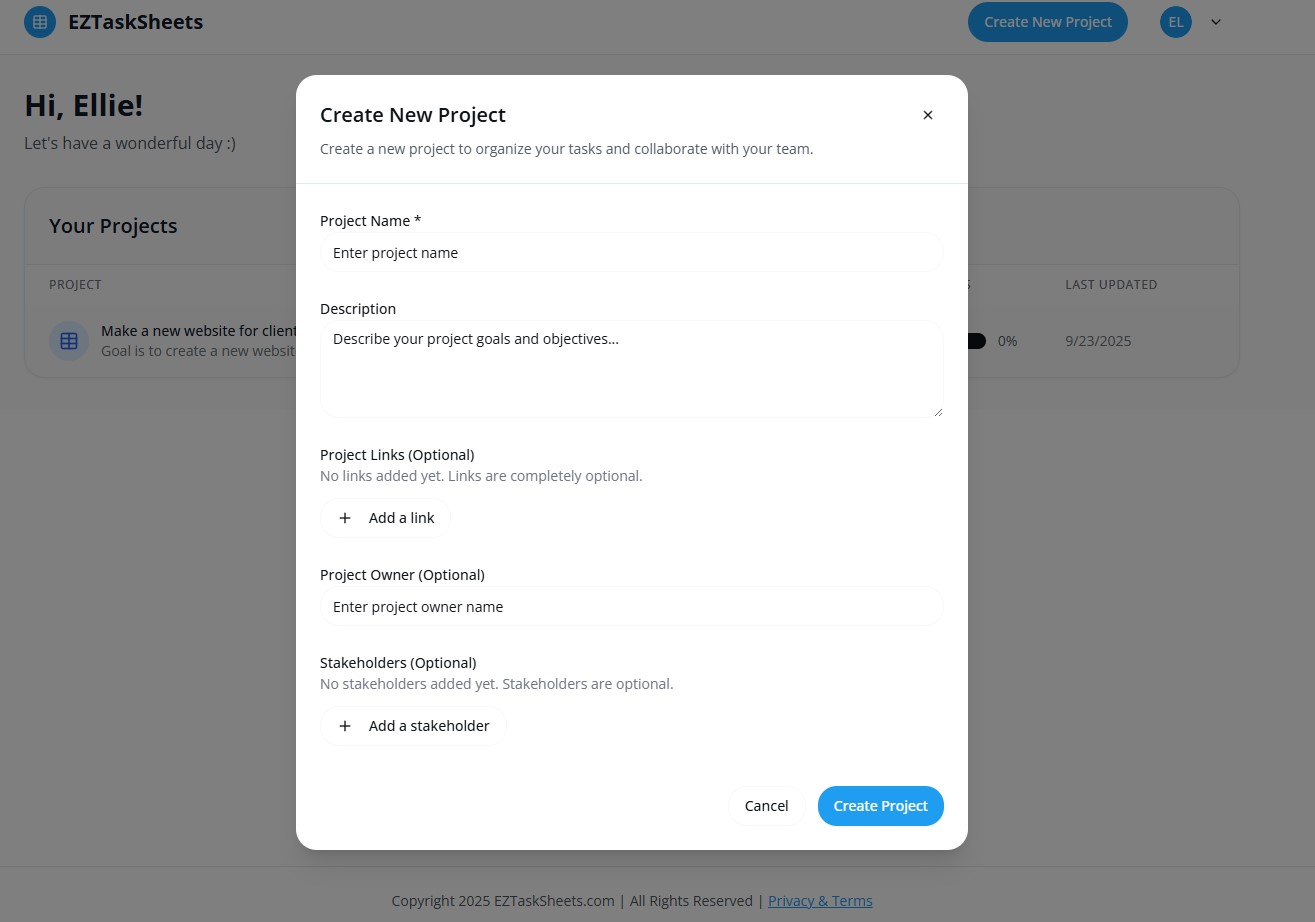Click the EZTaskSheets brand name text
Image resolution: width=1315 pixels, height=922 pixels.
tap(135, 22)
